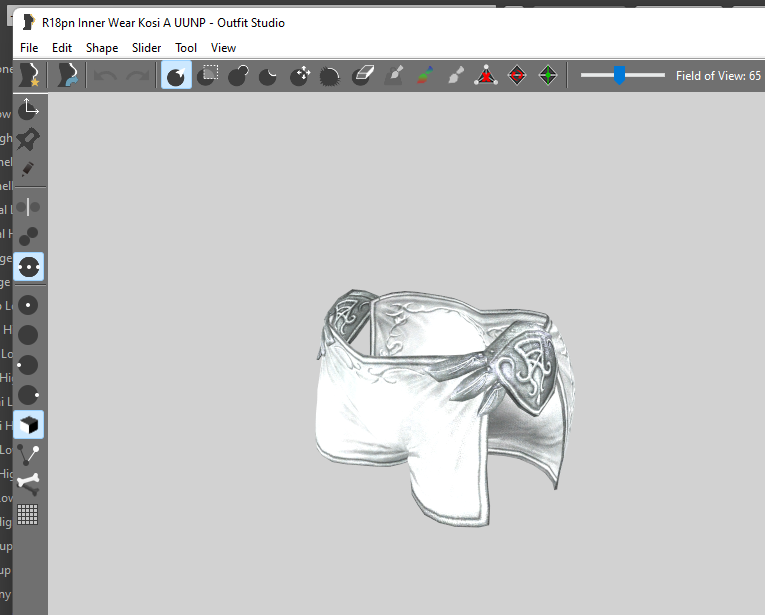Click the Redo arrow in toolbar
This screenshot has height=615, width=765.
click(138, 76)
